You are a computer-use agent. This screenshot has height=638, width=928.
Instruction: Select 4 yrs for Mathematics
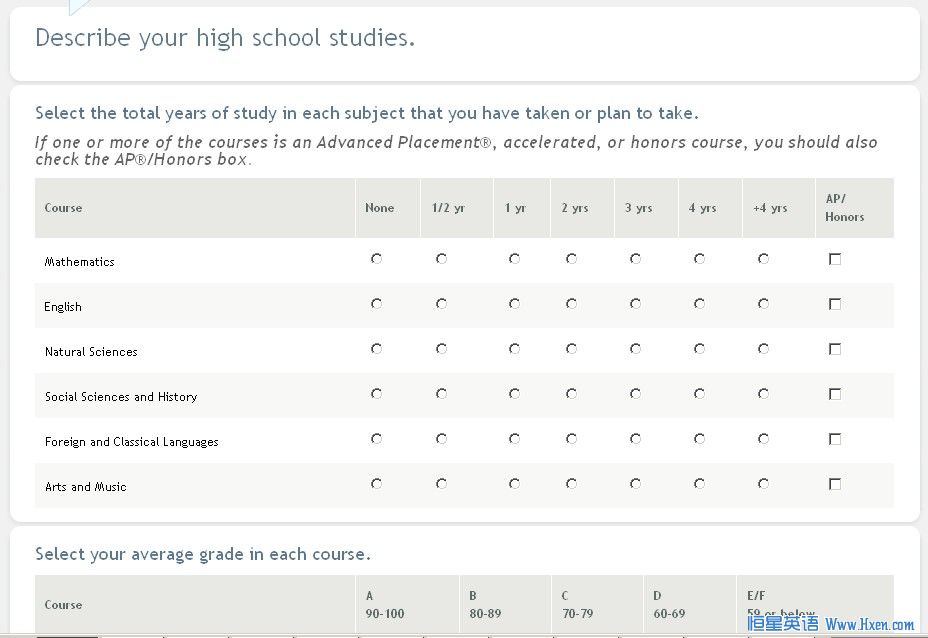point(699,259)
